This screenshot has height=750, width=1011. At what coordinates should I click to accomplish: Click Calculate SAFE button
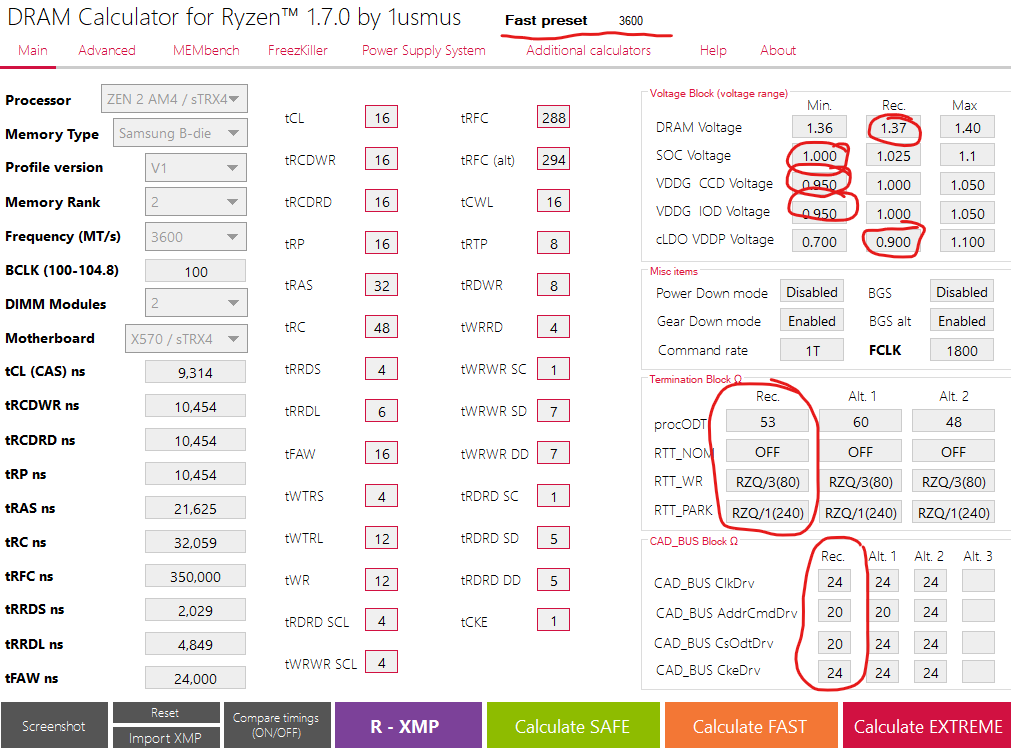click(x=573, y=725)
